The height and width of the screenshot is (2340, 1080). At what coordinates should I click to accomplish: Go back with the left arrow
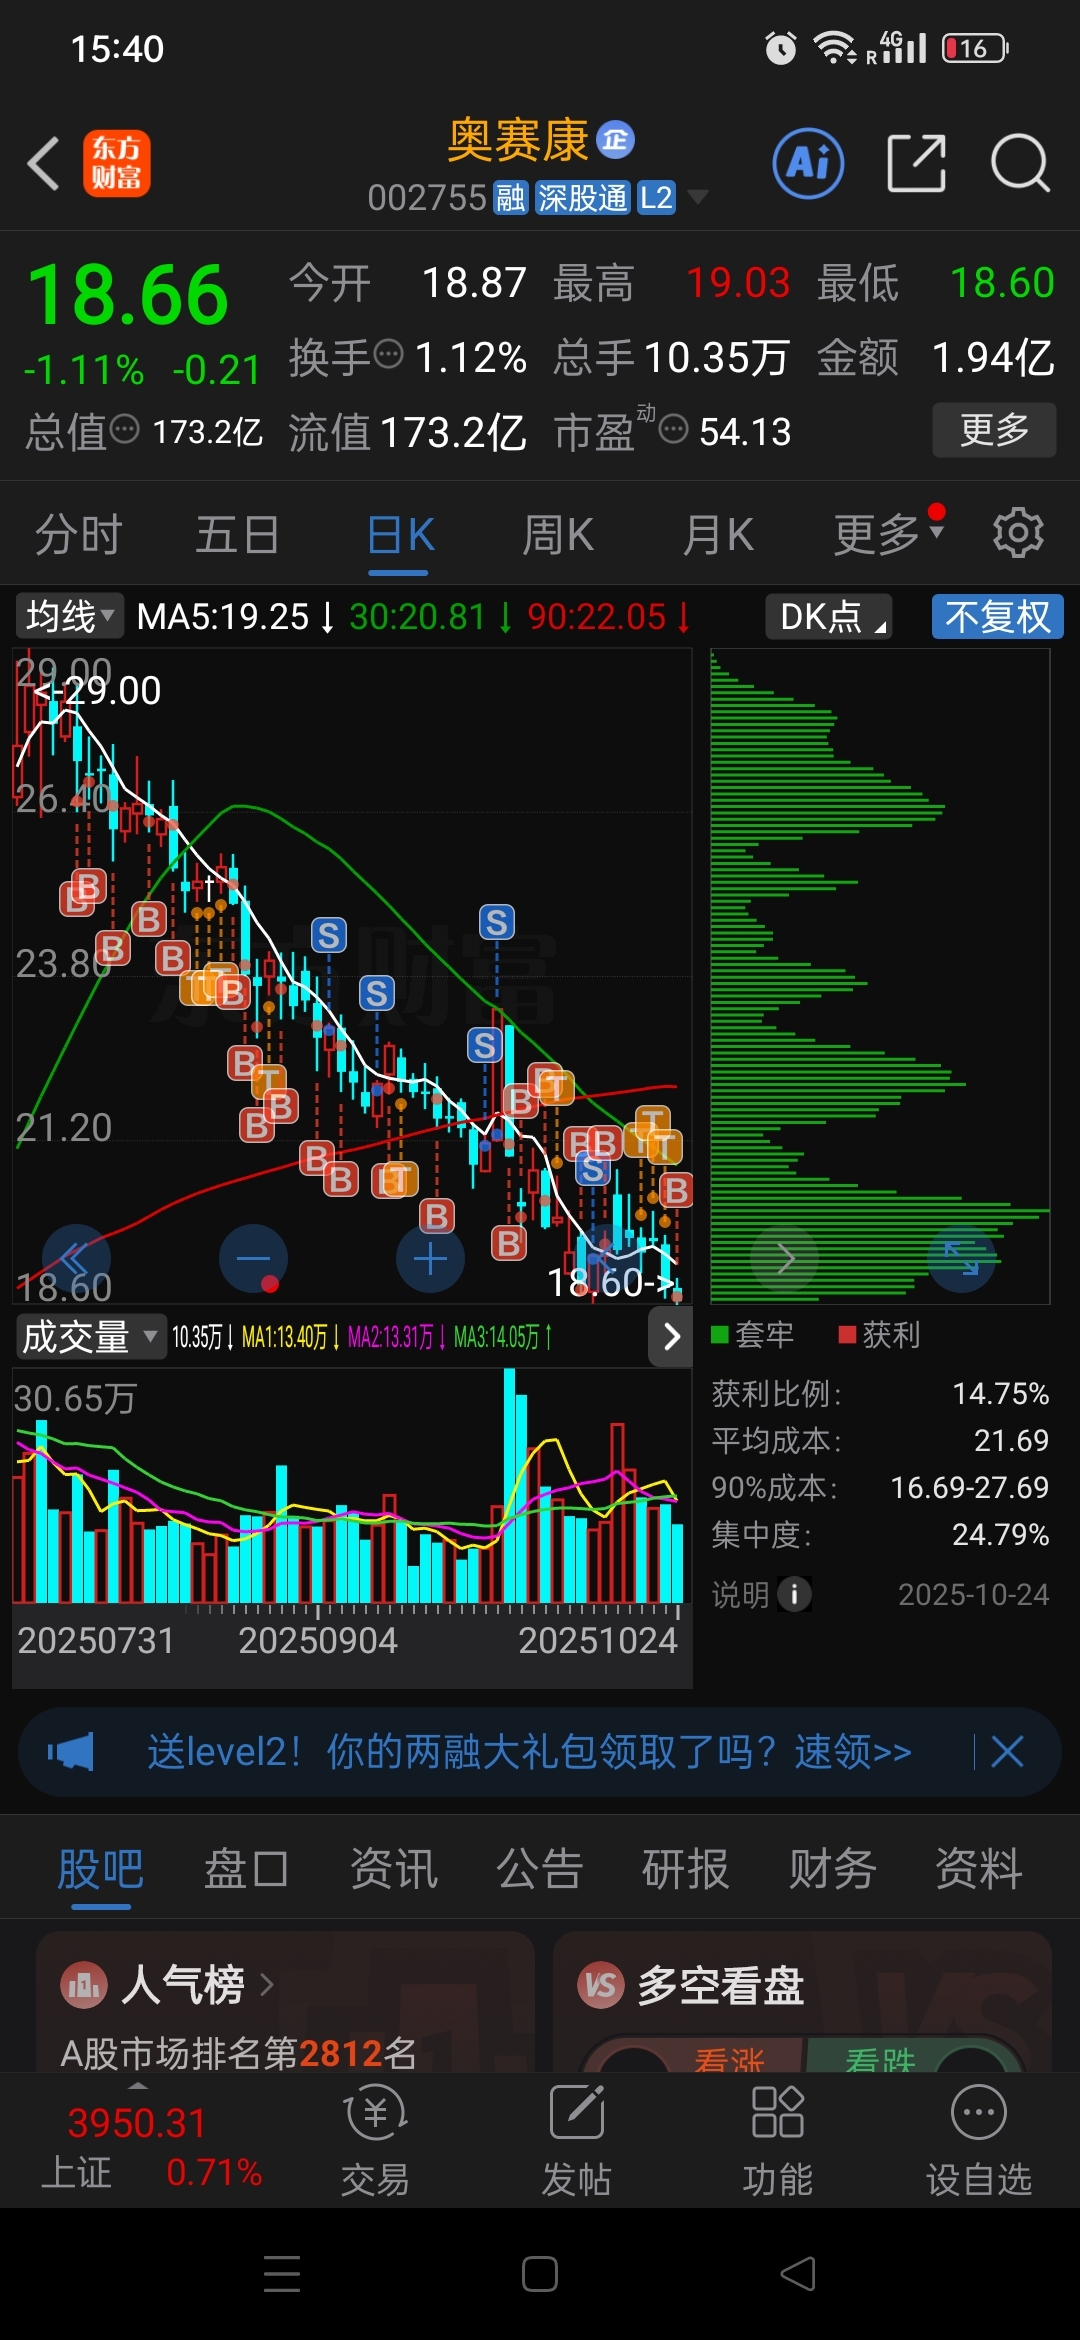tap(43, 163)
